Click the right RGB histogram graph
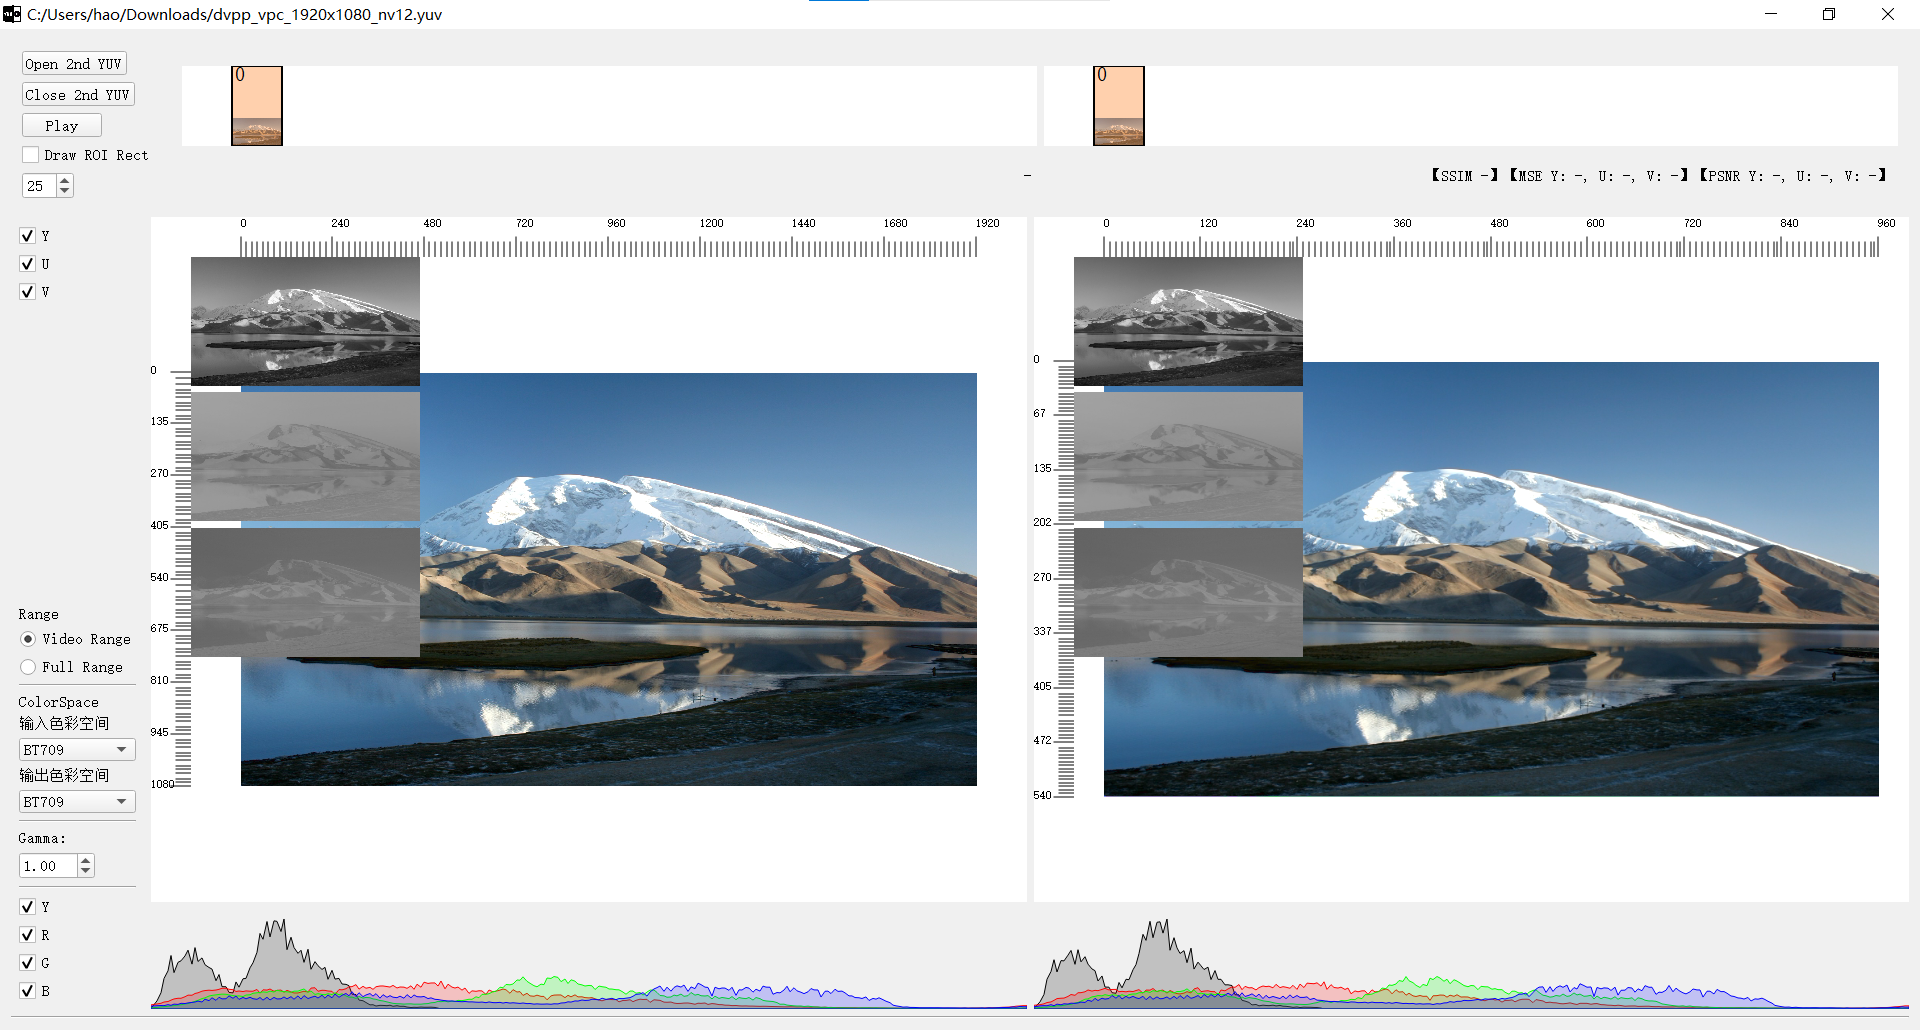The image size is (1920, 1030). (1471, 962)
